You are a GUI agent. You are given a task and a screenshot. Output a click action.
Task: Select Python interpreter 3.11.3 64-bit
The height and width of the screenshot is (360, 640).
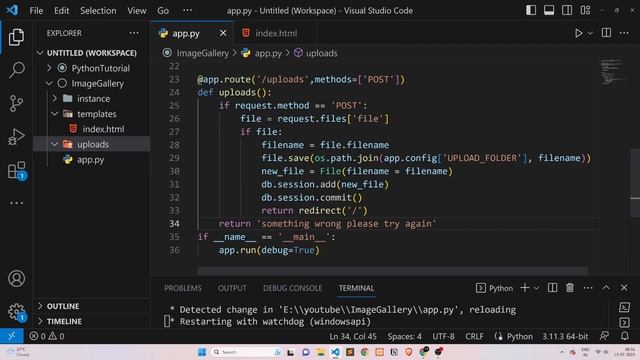(x=565, y=336)
